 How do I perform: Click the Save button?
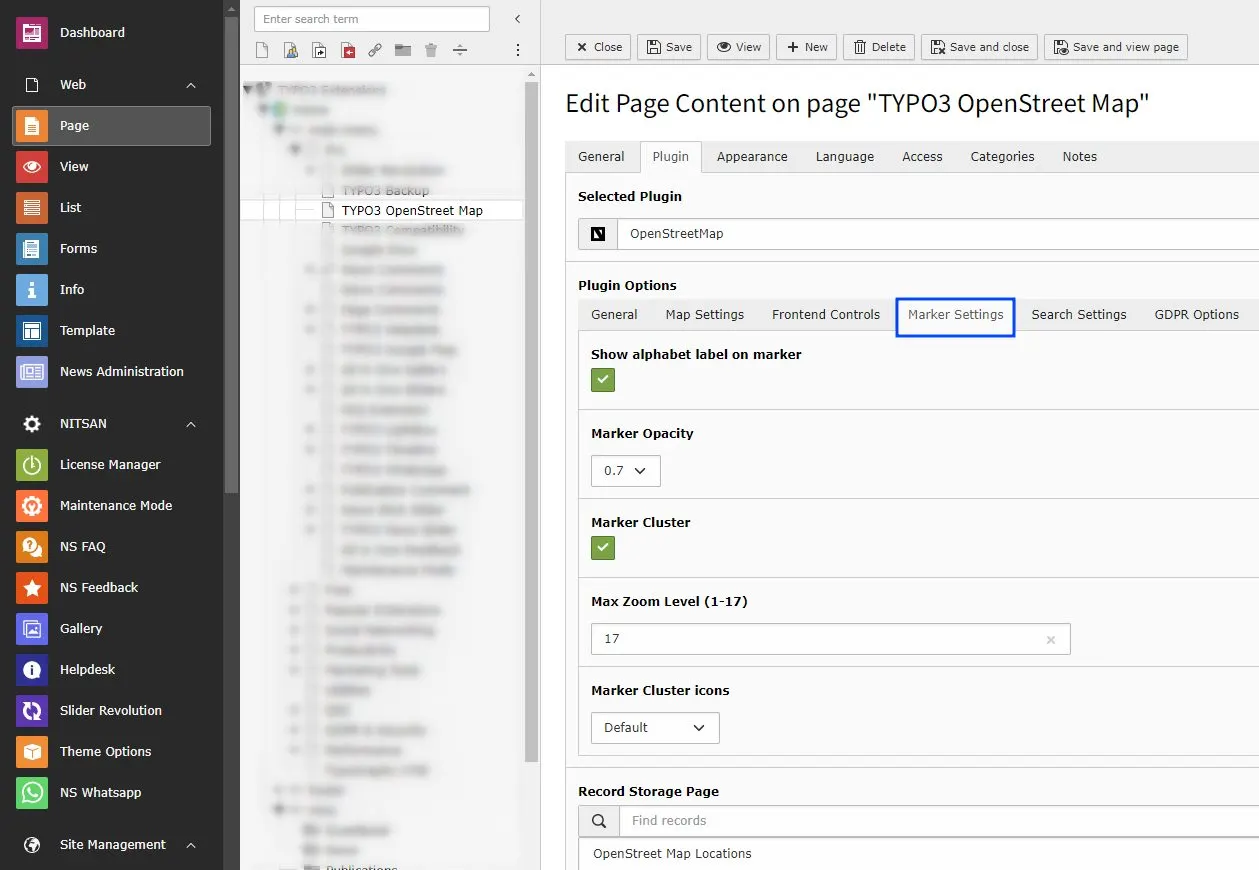point(669,47)
